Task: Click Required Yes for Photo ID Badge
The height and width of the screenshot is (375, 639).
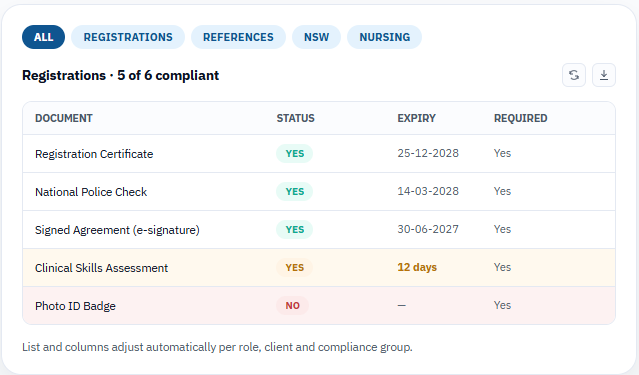Action: [x=502, y=305]
